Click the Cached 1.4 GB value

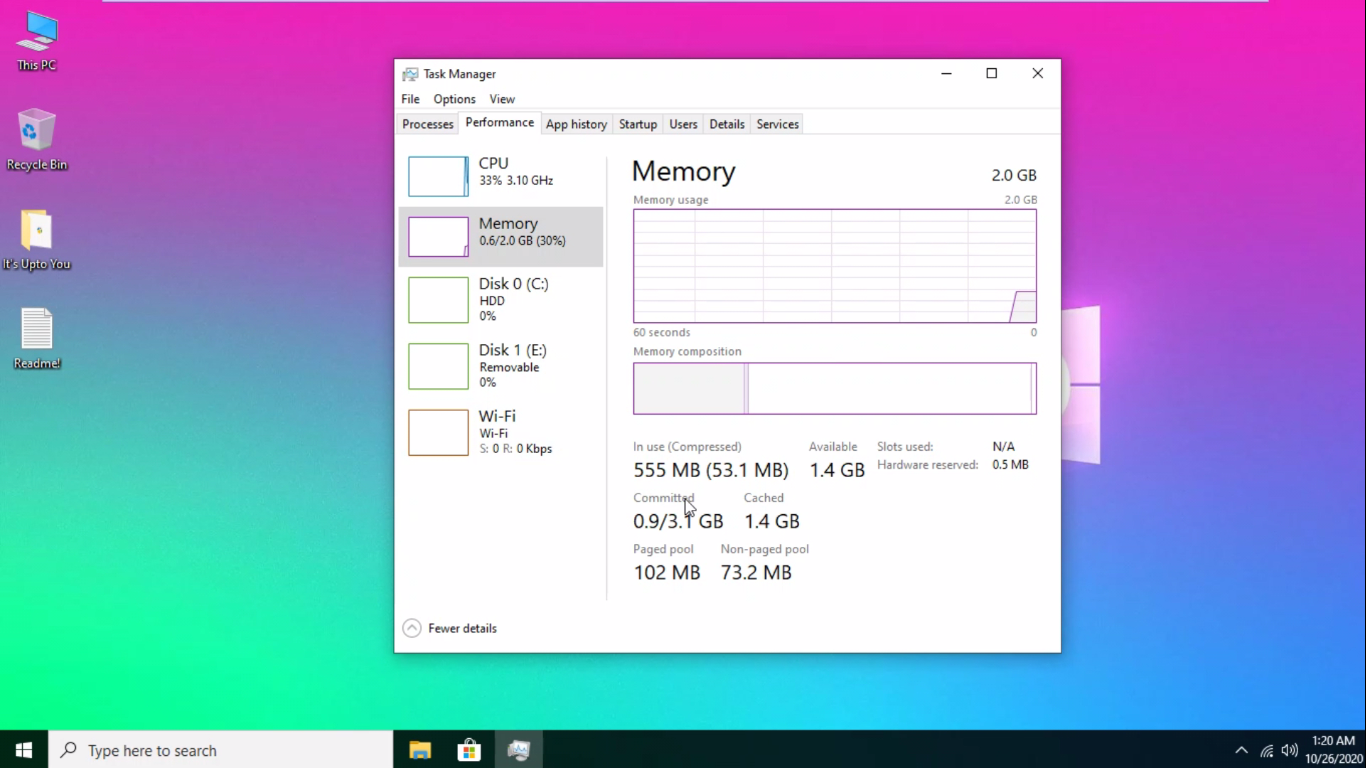(x=772, y=521)
